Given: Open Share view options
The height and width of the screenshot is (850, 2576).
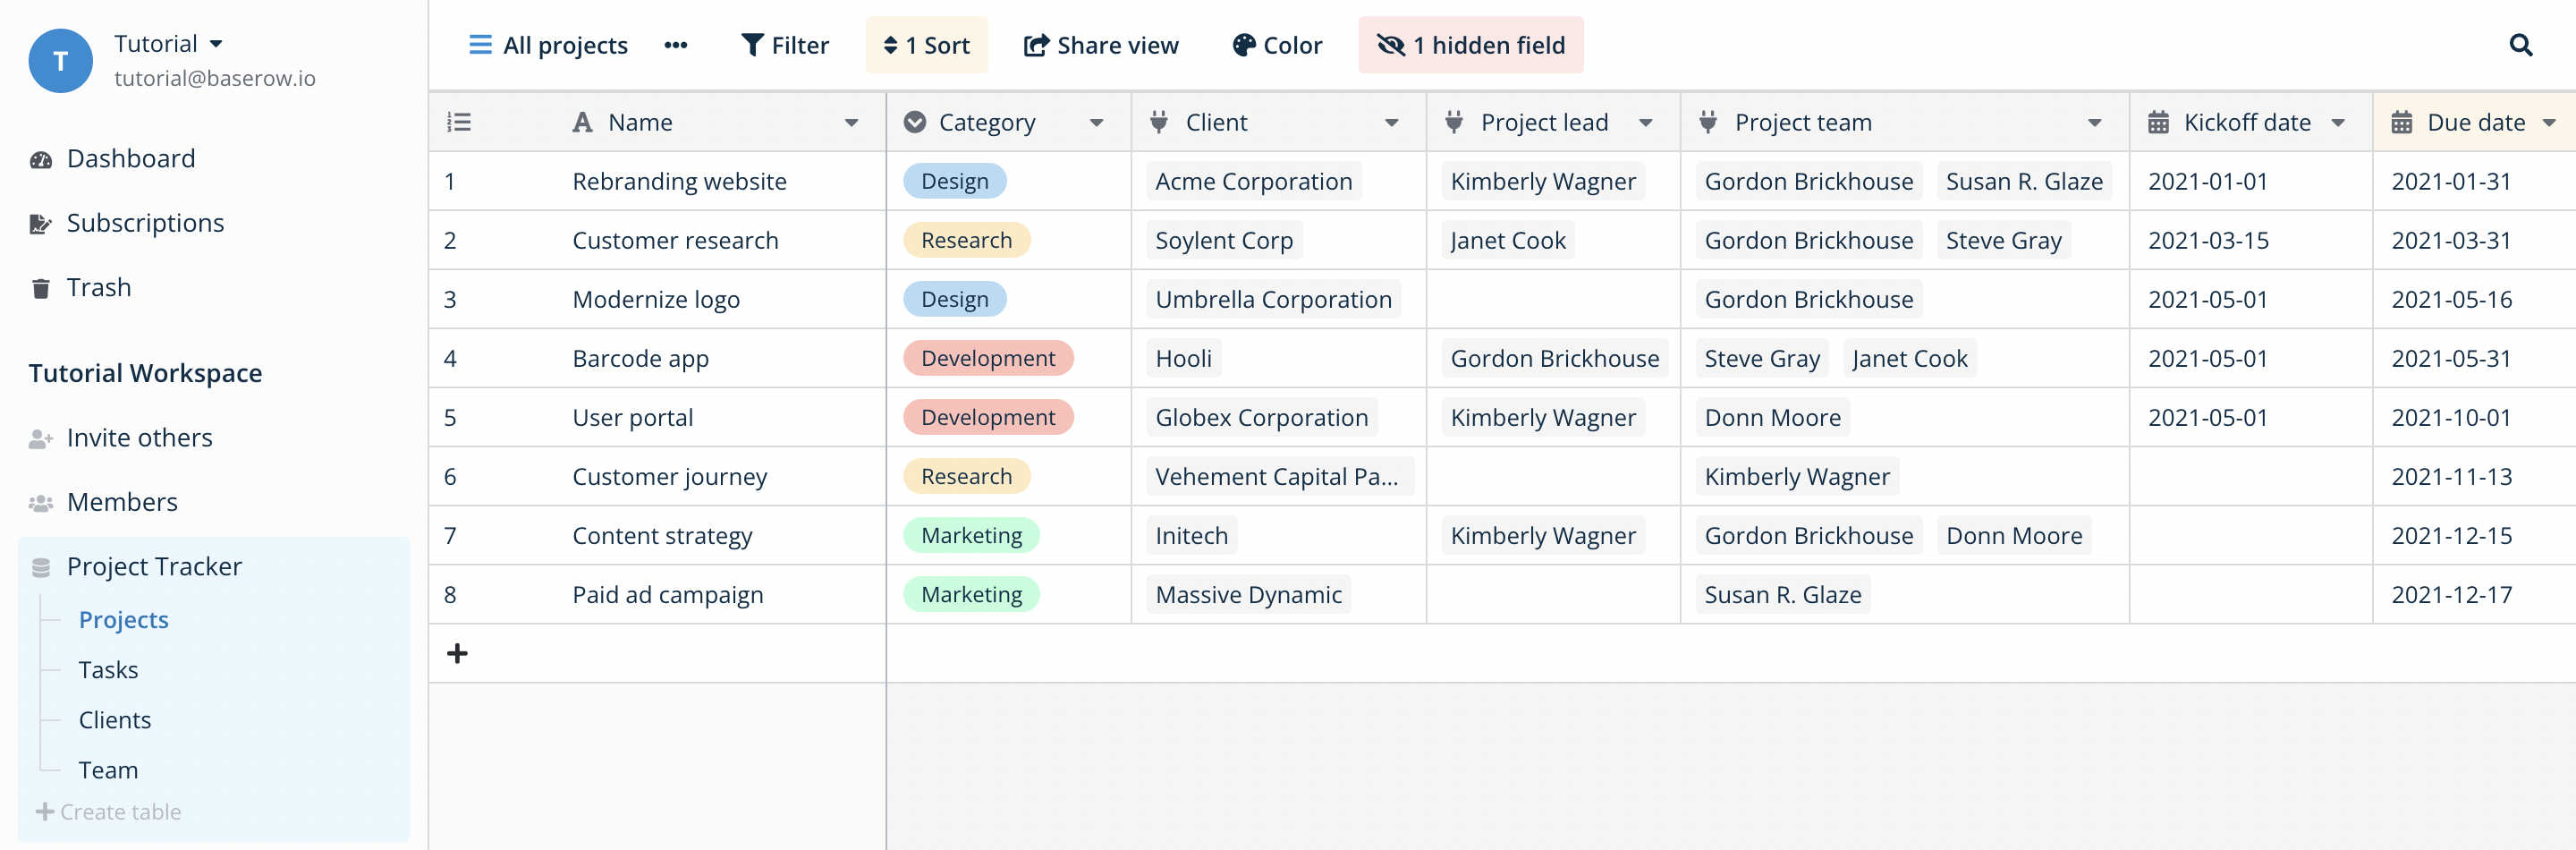Looking at the screenshot, I should pos(1101,45).
